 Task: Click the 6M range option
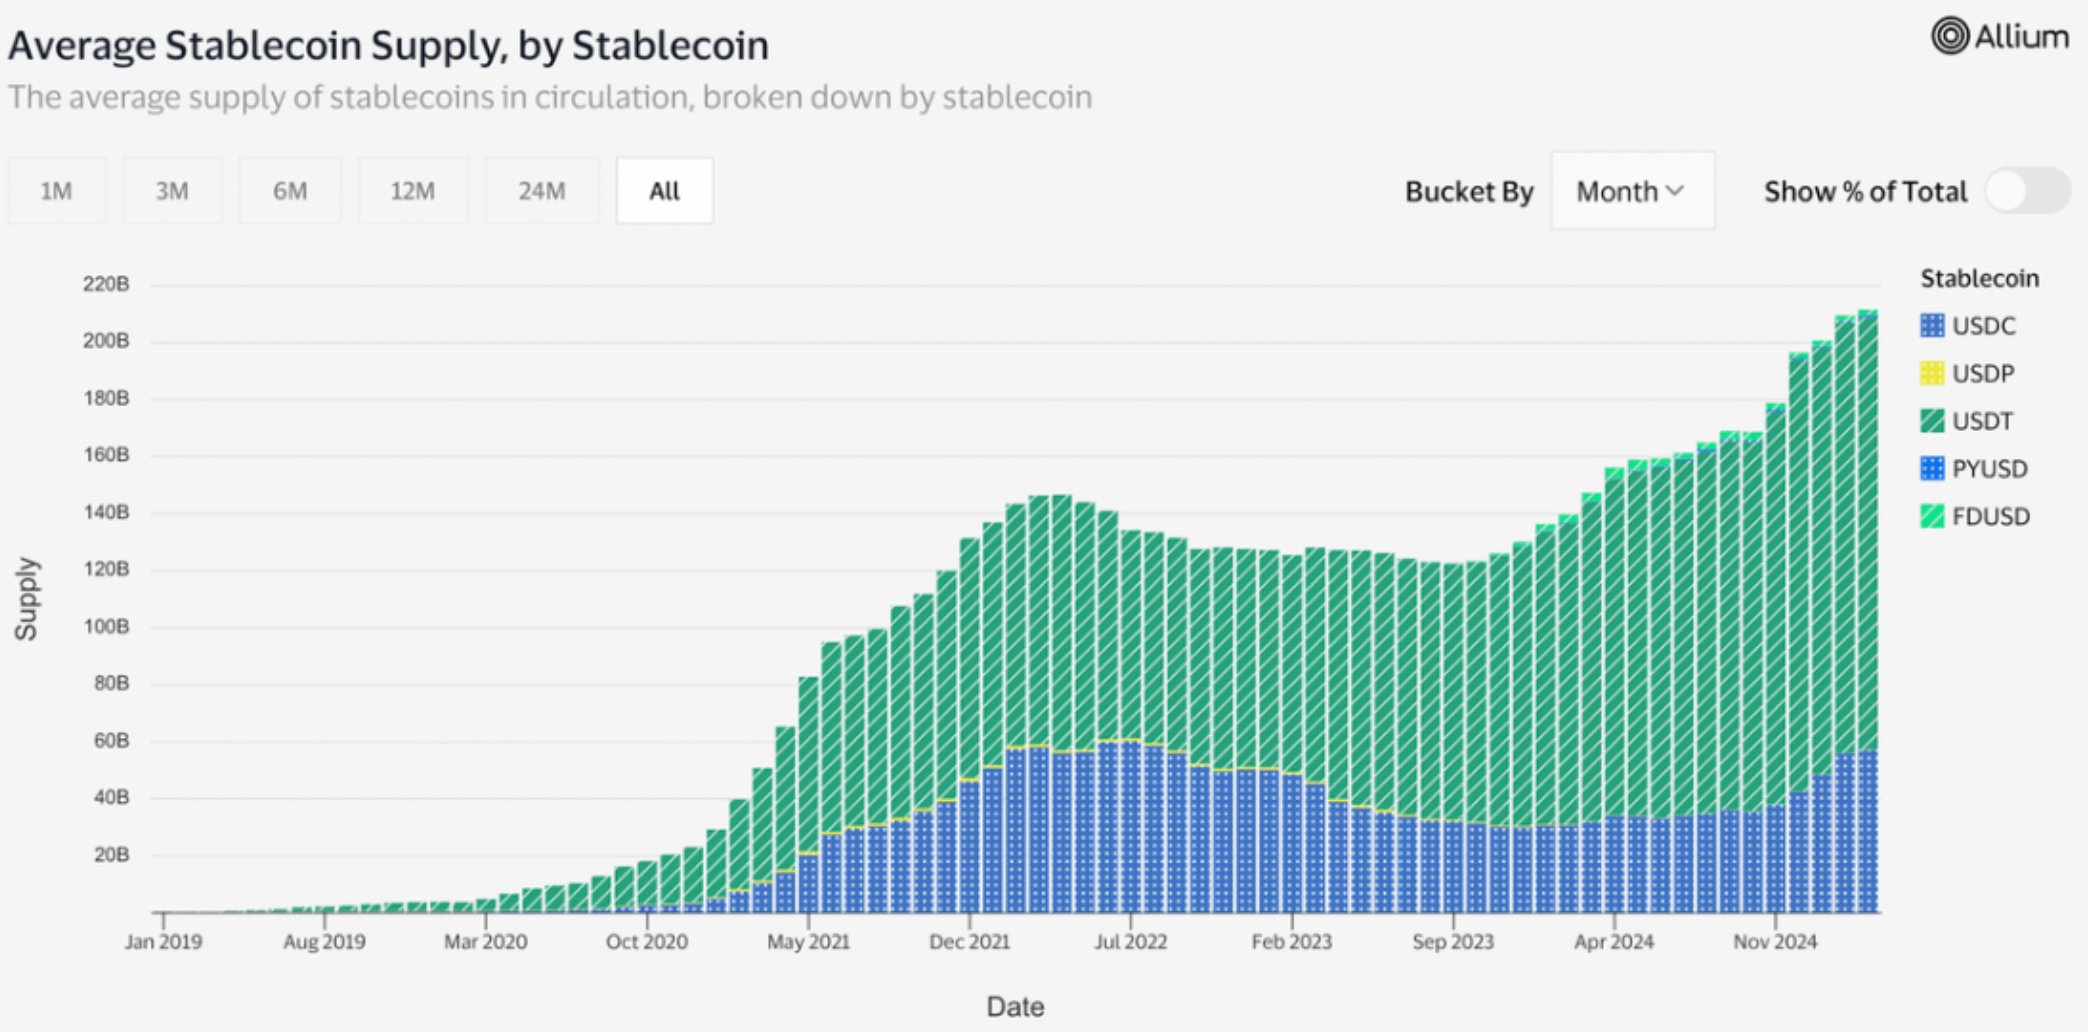point(290,190)
